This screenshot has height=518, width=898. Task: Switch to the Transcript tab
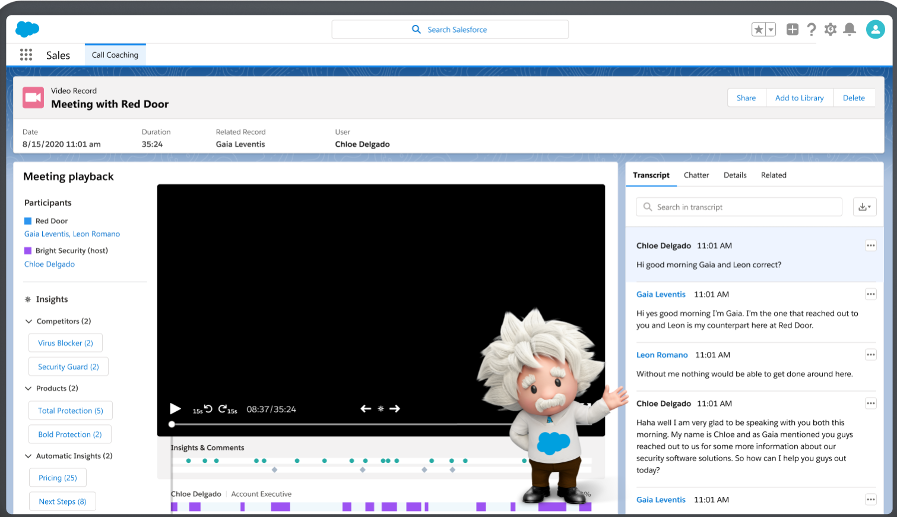coord(651,175)
